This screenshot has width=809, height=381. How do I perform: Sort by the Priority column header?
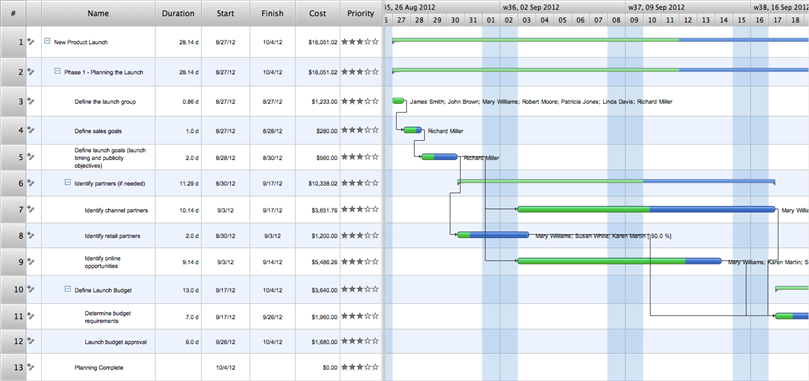click(x=361, y=14)
